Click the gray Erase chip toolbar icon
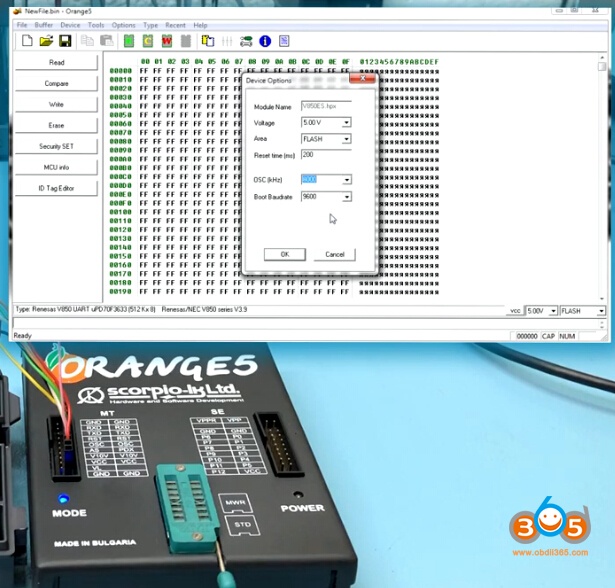 [x=186, y=41]
